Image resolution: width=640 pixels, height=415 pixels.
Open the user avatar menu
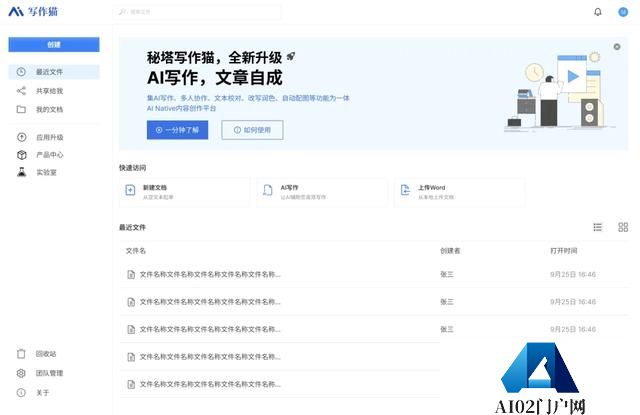(x=623, y=12)
